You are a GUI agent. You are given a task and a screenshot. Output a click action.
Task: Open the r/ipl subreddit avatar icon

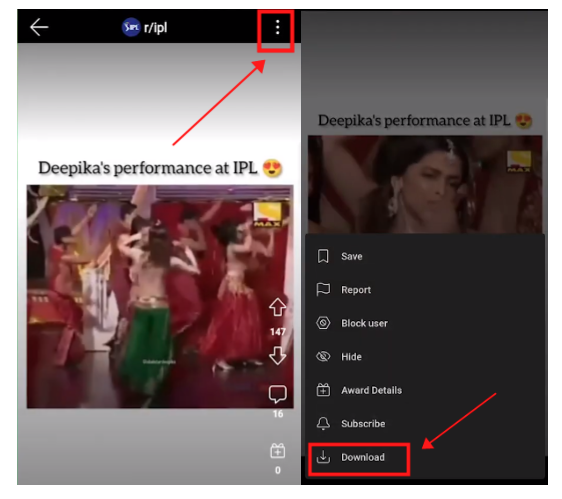131,27
